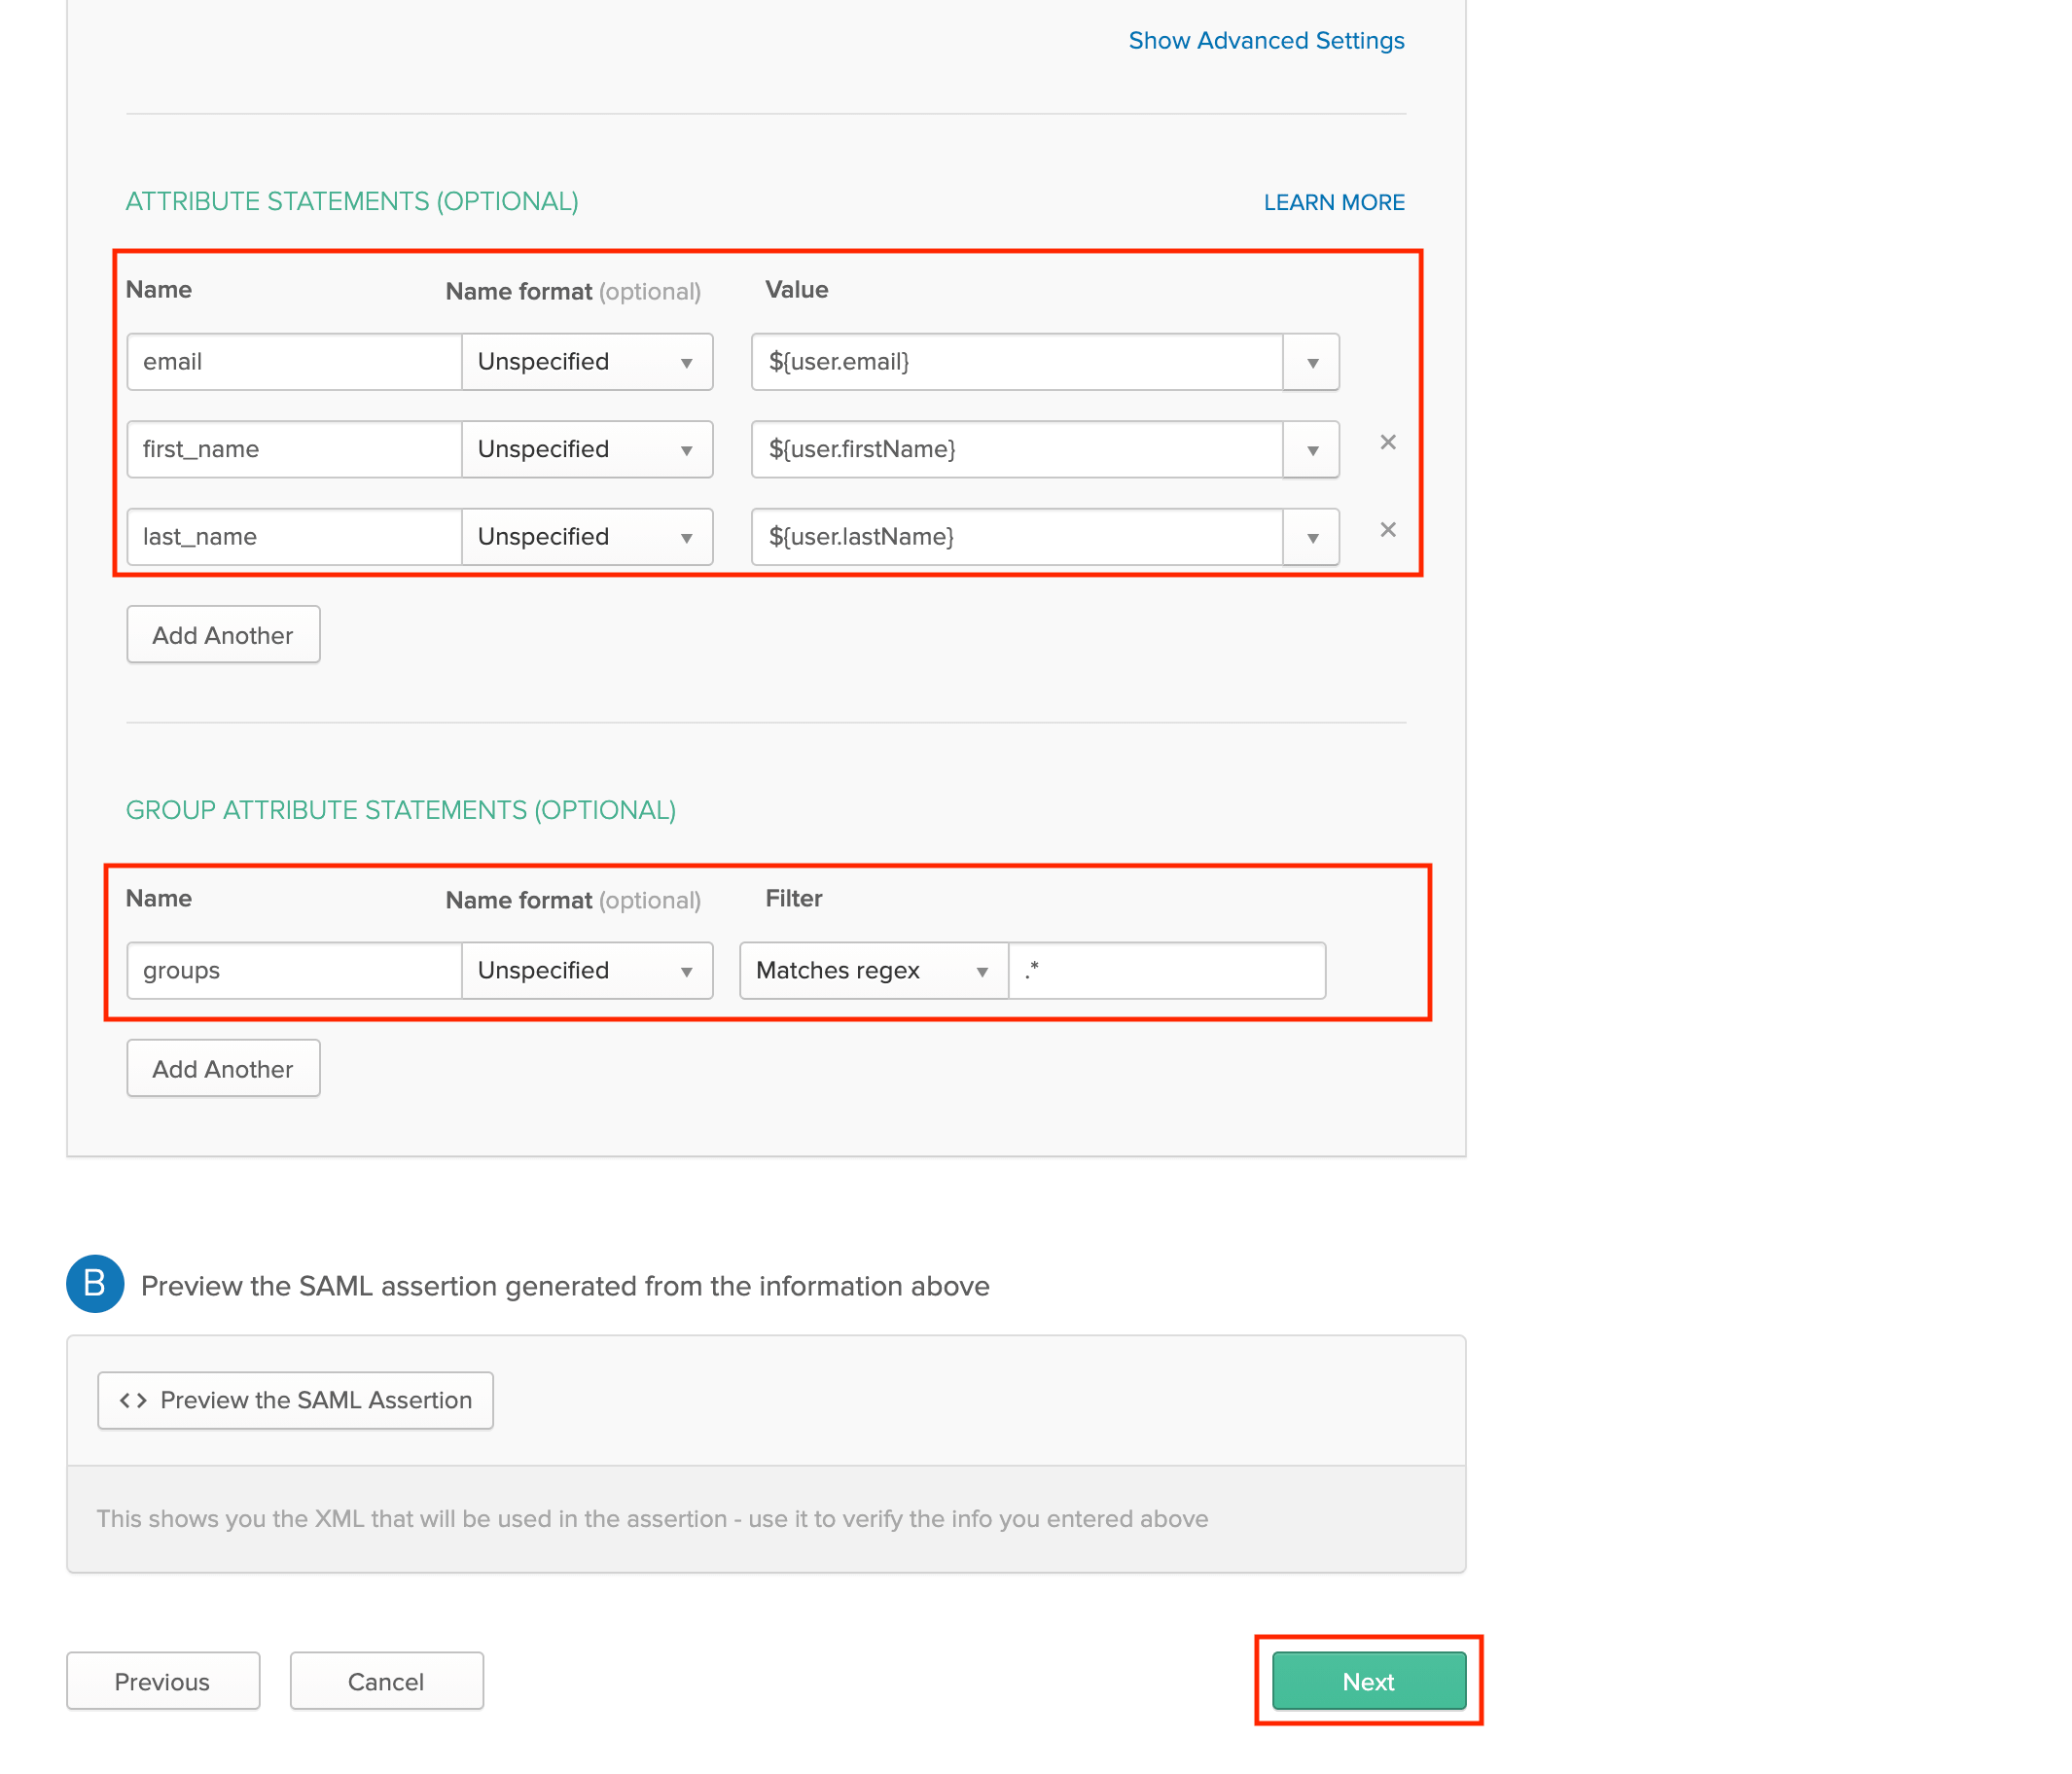The image size is (2072, 1774).
Task: Remove the last_name attribute row
Action: click(x=1388, y=530)
